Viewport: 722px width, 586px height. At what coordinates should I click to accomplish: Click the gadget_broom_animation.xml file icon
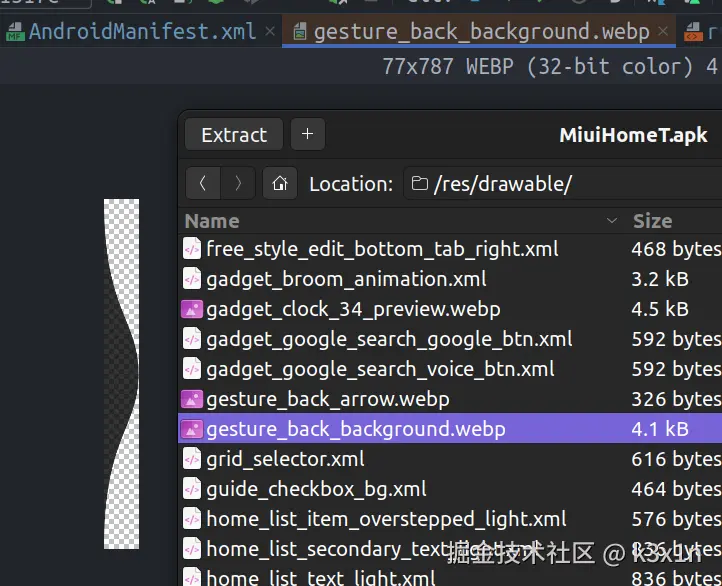(x=192, y=279)
